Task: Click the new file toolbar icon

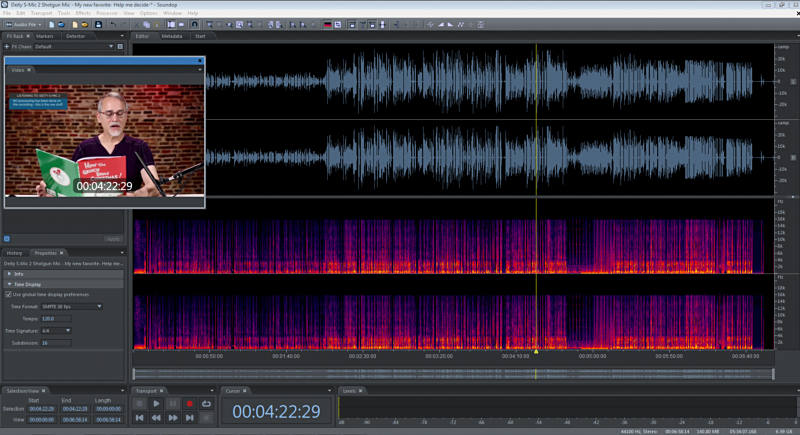Action: coord(52,24)
